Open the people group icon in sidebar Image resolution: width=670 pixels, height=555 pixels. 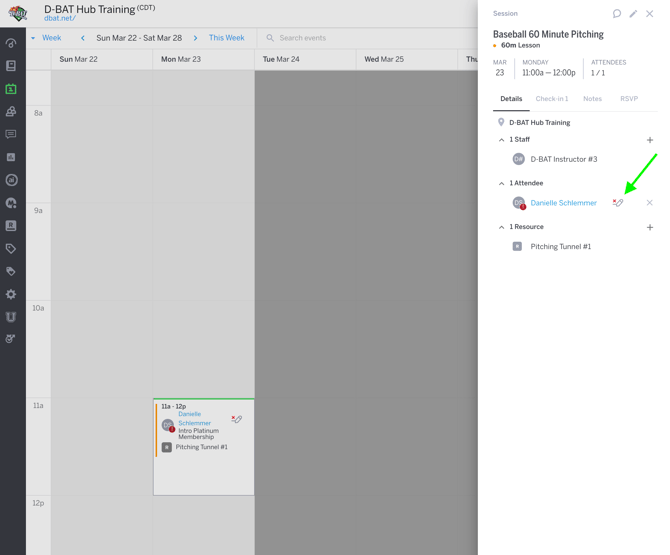tap(11, 112)
